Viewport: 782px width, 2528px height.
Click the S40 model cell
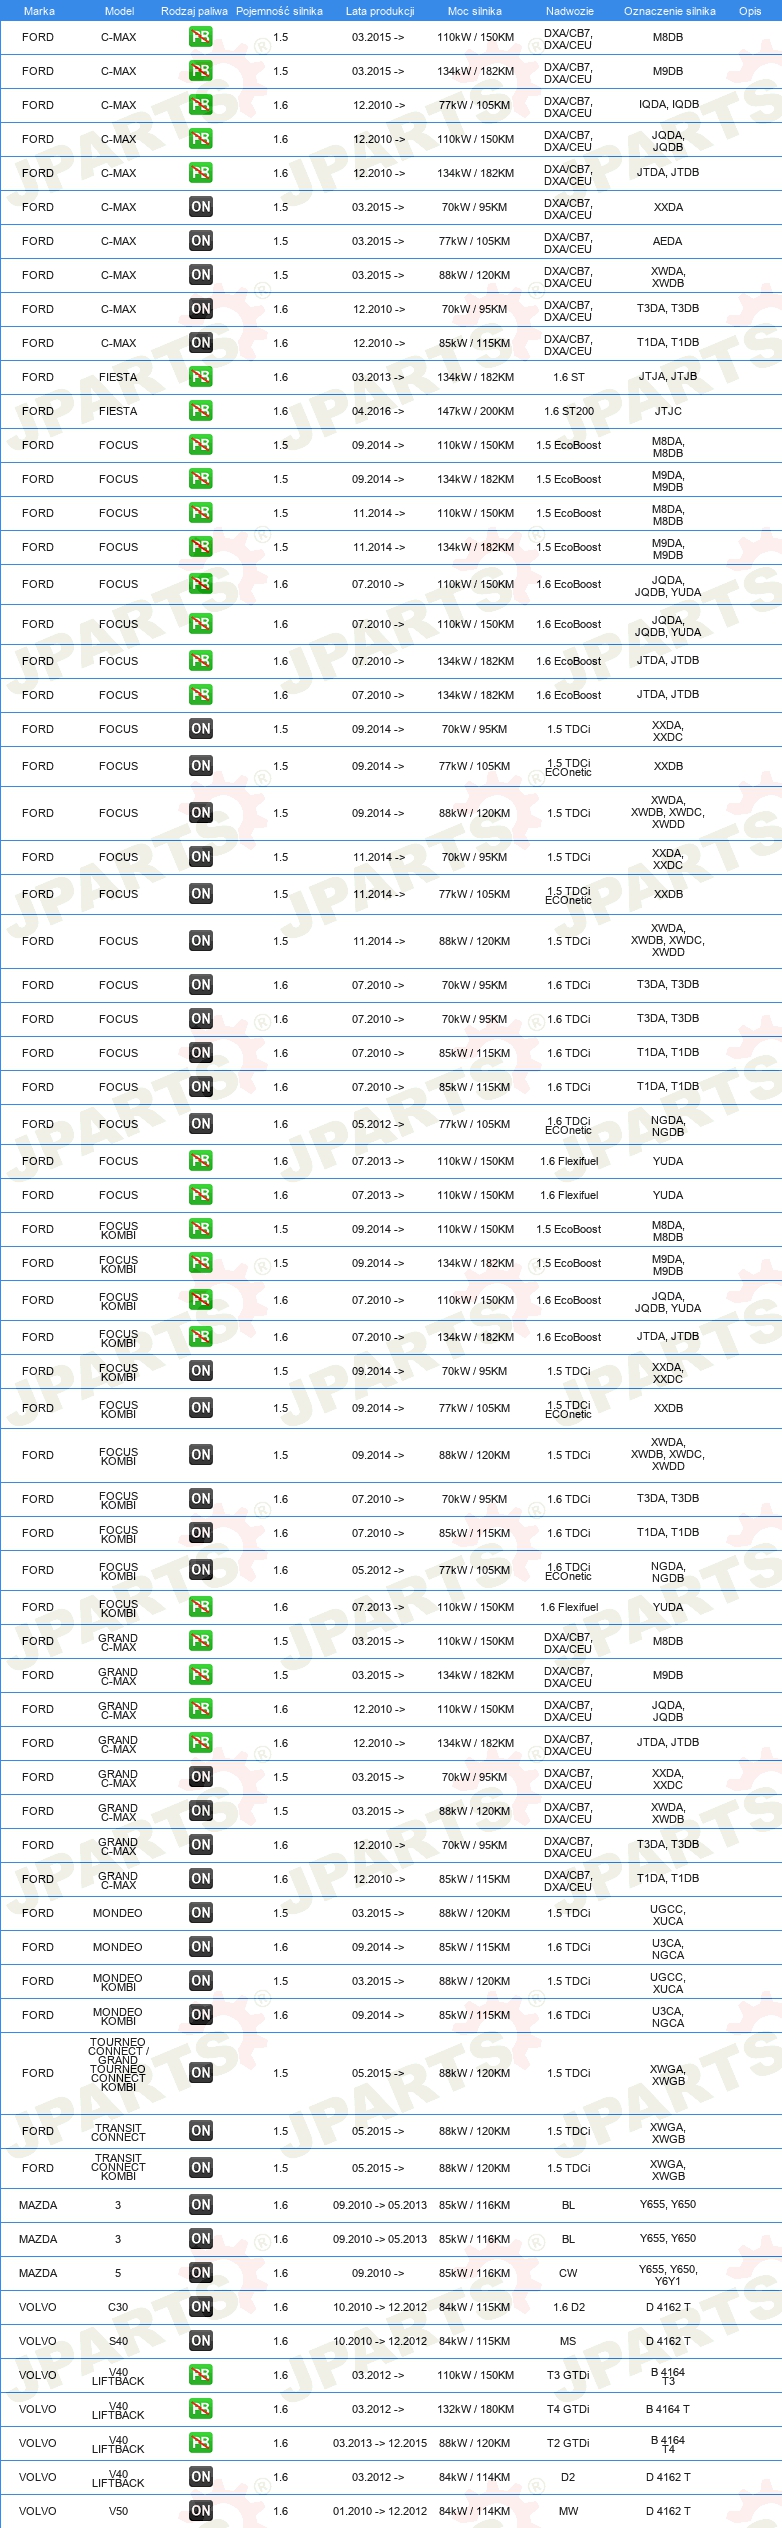point(118,2341)
